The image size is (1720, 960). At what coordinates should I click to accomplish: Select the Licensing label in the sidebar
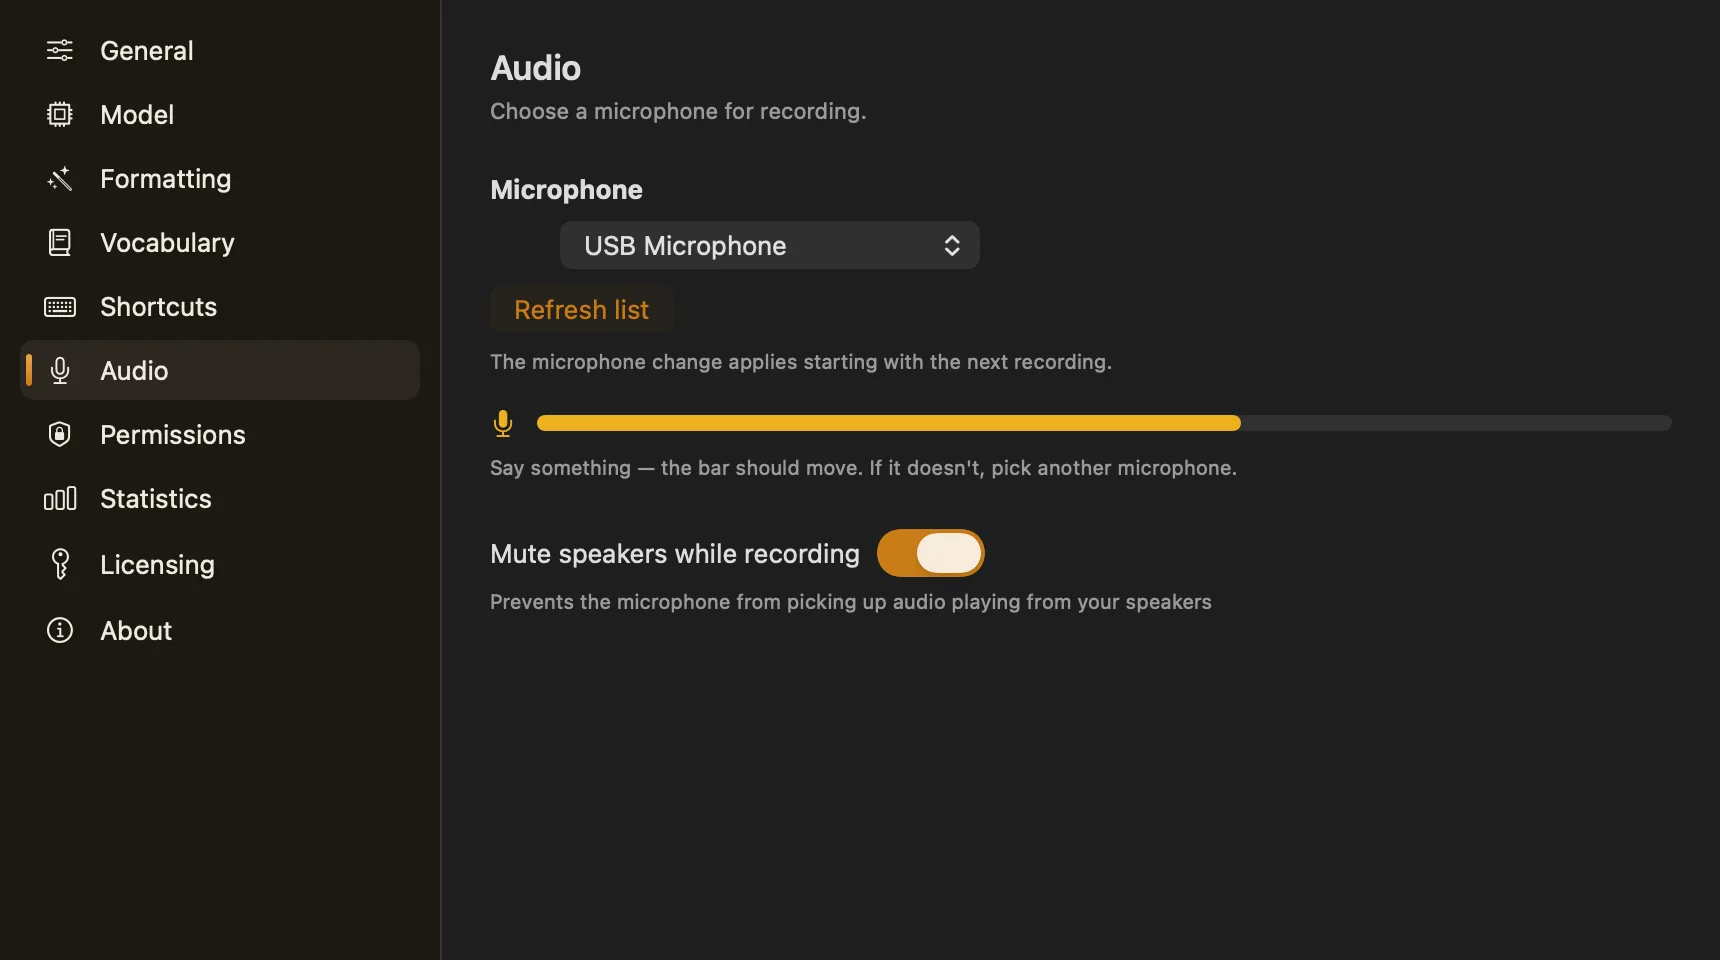pyautogui.click(x=157, y=564)
